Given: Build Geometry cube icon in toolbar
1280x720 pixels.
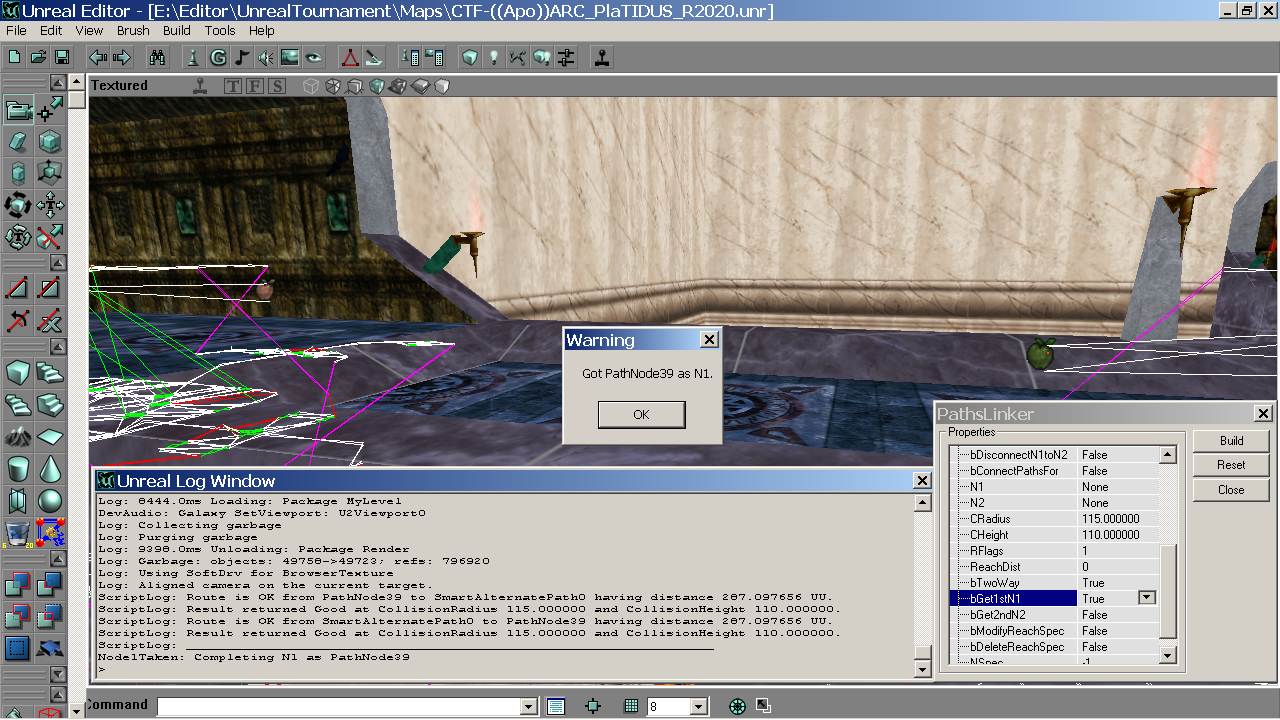Looking at the screenshot, I should 469,57.
